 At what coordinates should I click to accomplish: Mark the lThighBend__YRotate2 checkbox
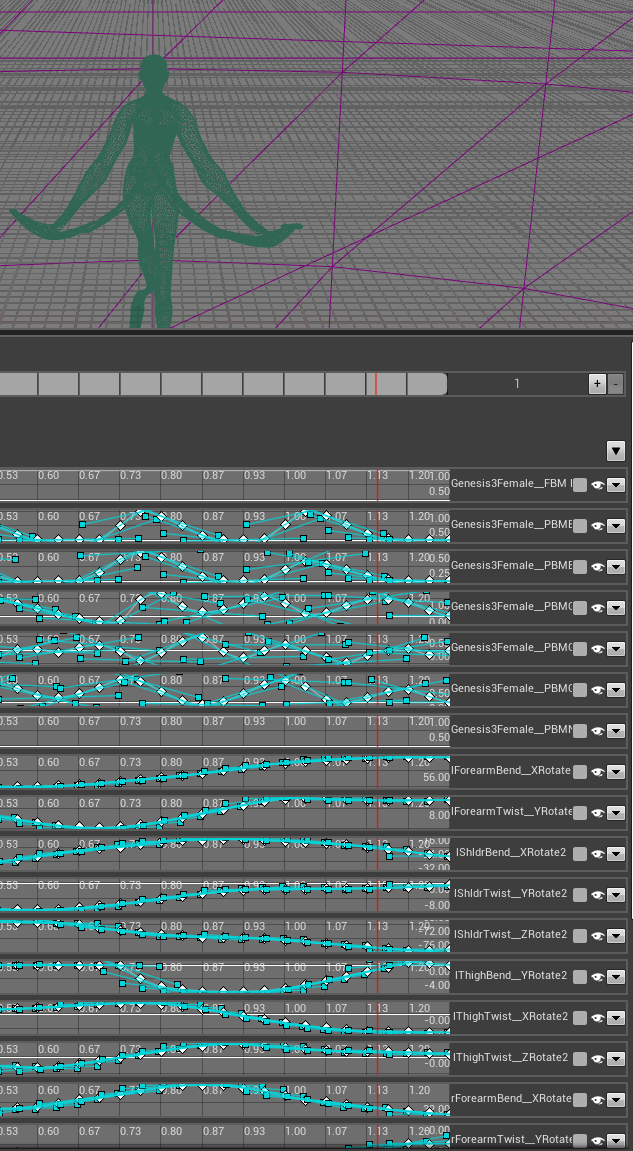tap(580, 978)
